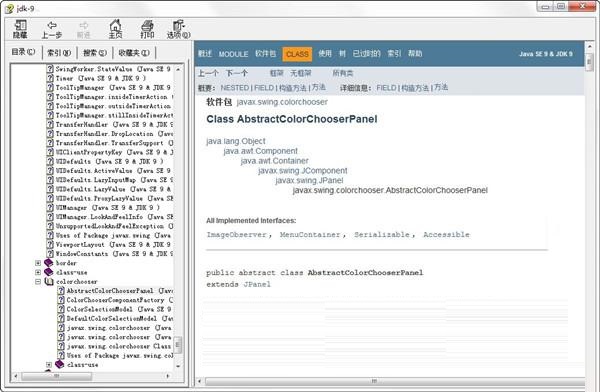
Task: Open the Home (主页) toolbar icon
Action: click(115, 26)
